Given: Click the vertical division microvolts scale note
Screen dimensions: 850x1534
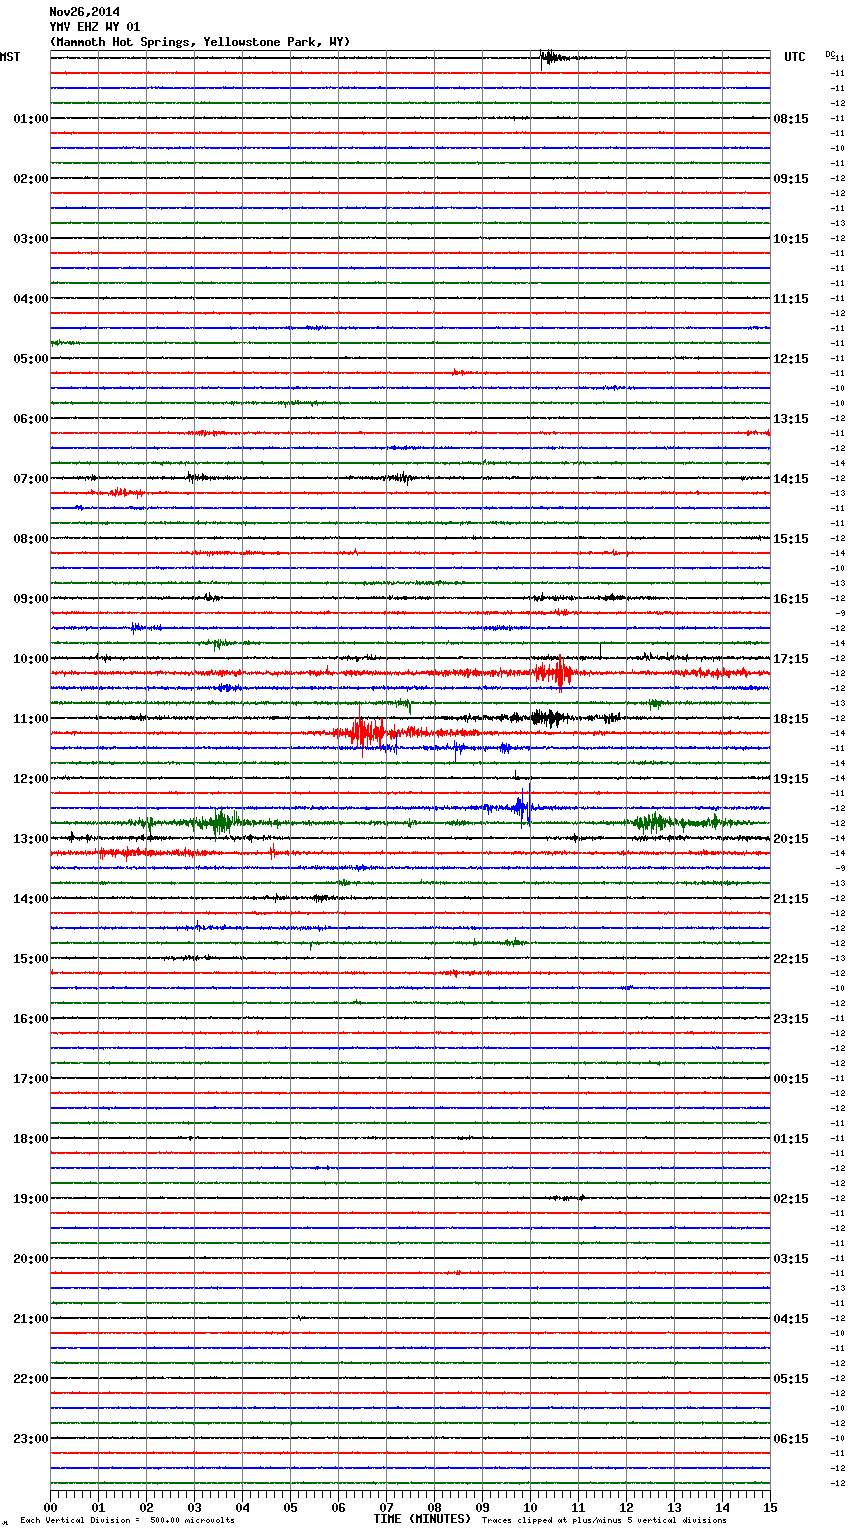Looking at the screenshot, I should (127, 1521).
